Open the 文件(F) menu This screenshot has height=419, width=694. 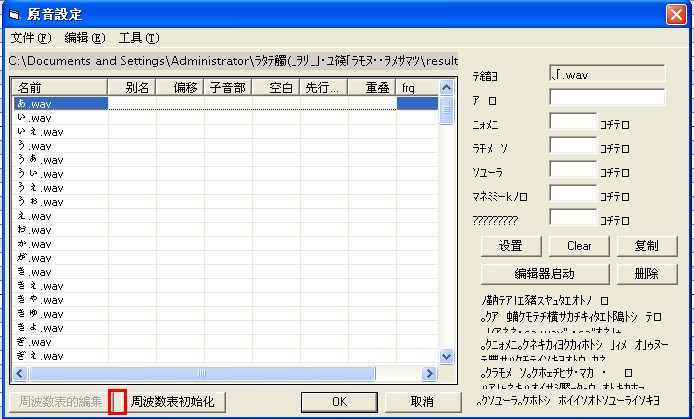31,38
